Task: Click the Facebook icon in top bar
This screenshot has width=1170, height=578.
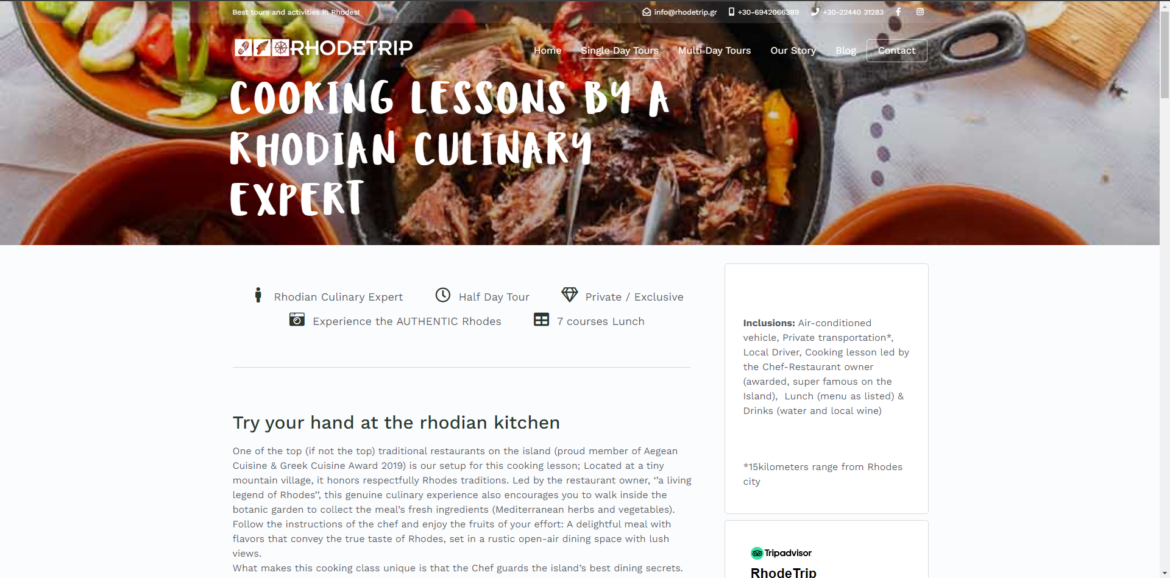Action: click(x=898, y=12)
